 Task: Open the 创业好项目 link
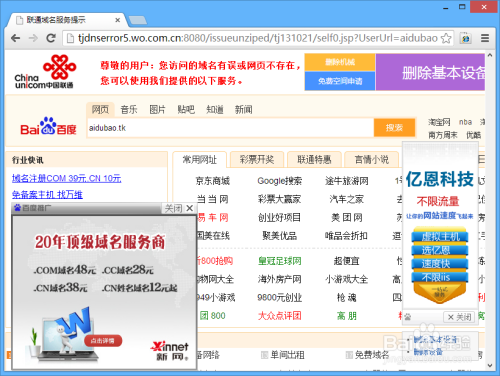tap(280, 218)
